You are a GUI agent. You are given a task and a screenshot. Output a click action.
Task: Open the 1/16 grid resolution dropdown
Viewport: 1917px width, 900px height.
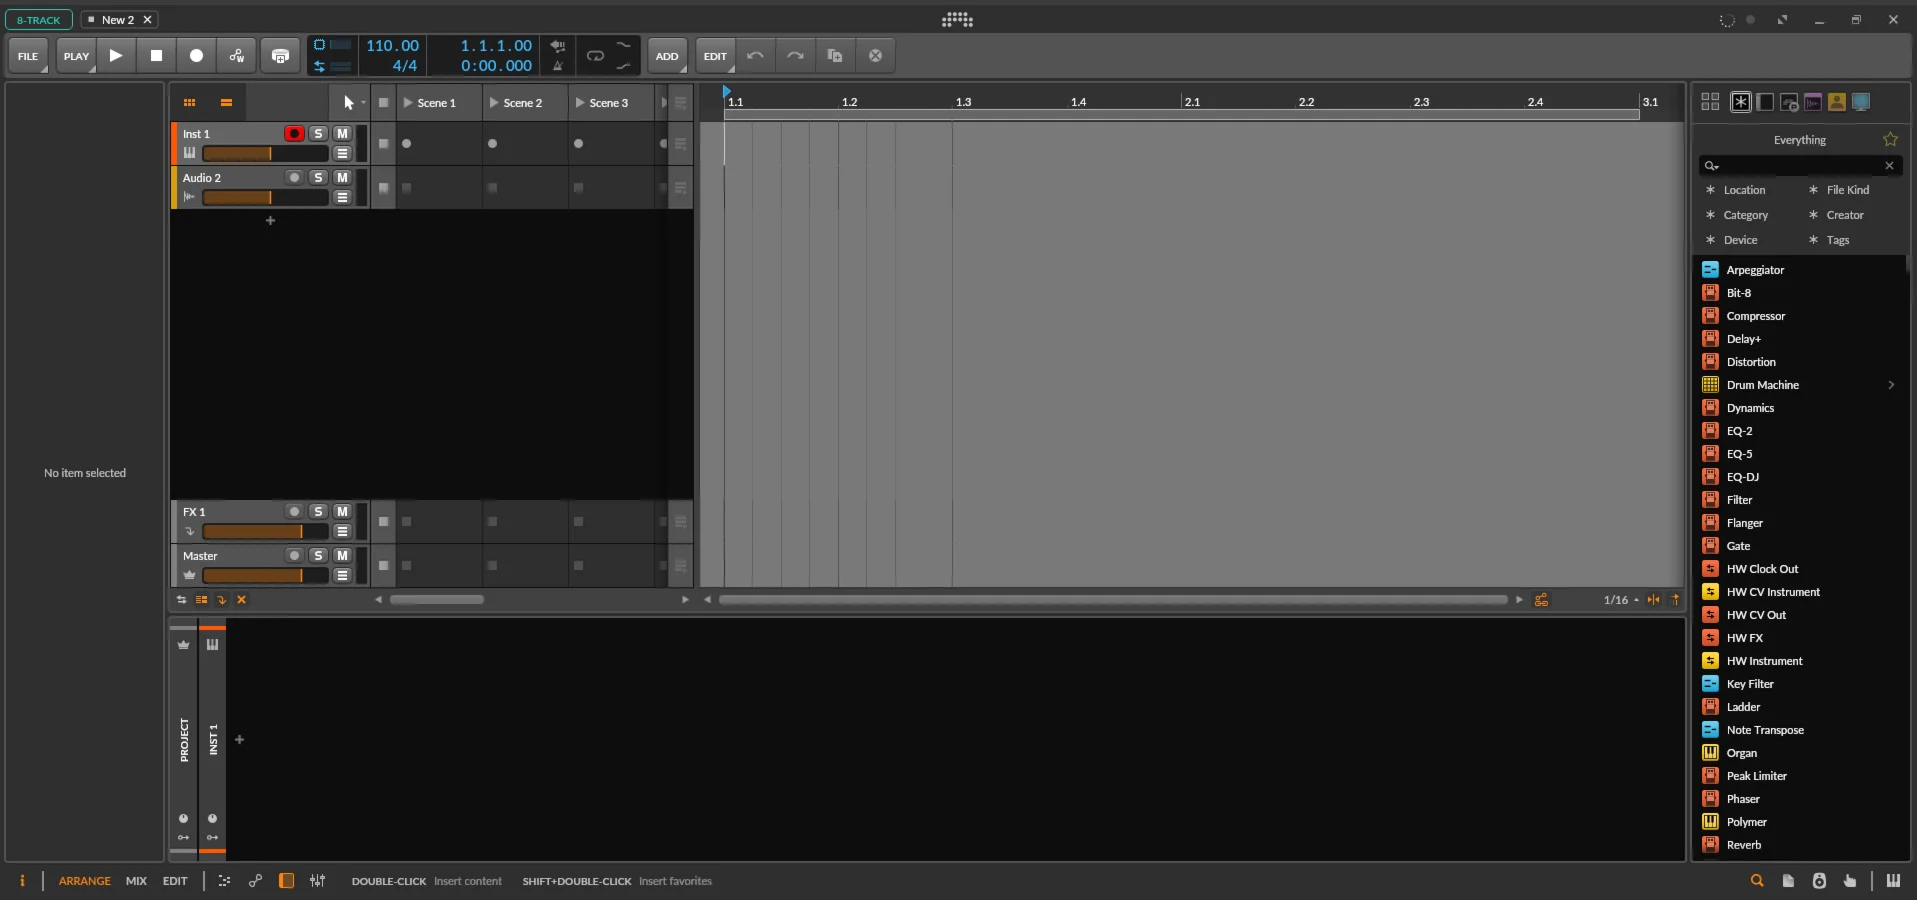[x=1621, y=600]
